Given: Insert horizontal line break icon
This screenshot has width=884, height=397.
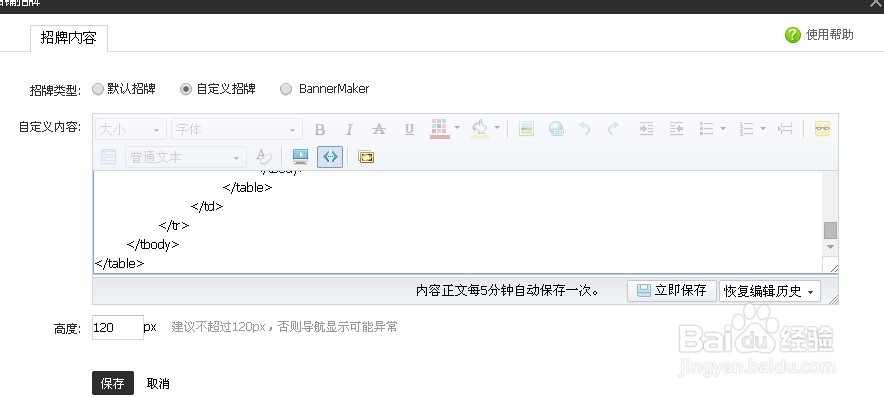Looking at the screenshot, I should click(785, 129).
